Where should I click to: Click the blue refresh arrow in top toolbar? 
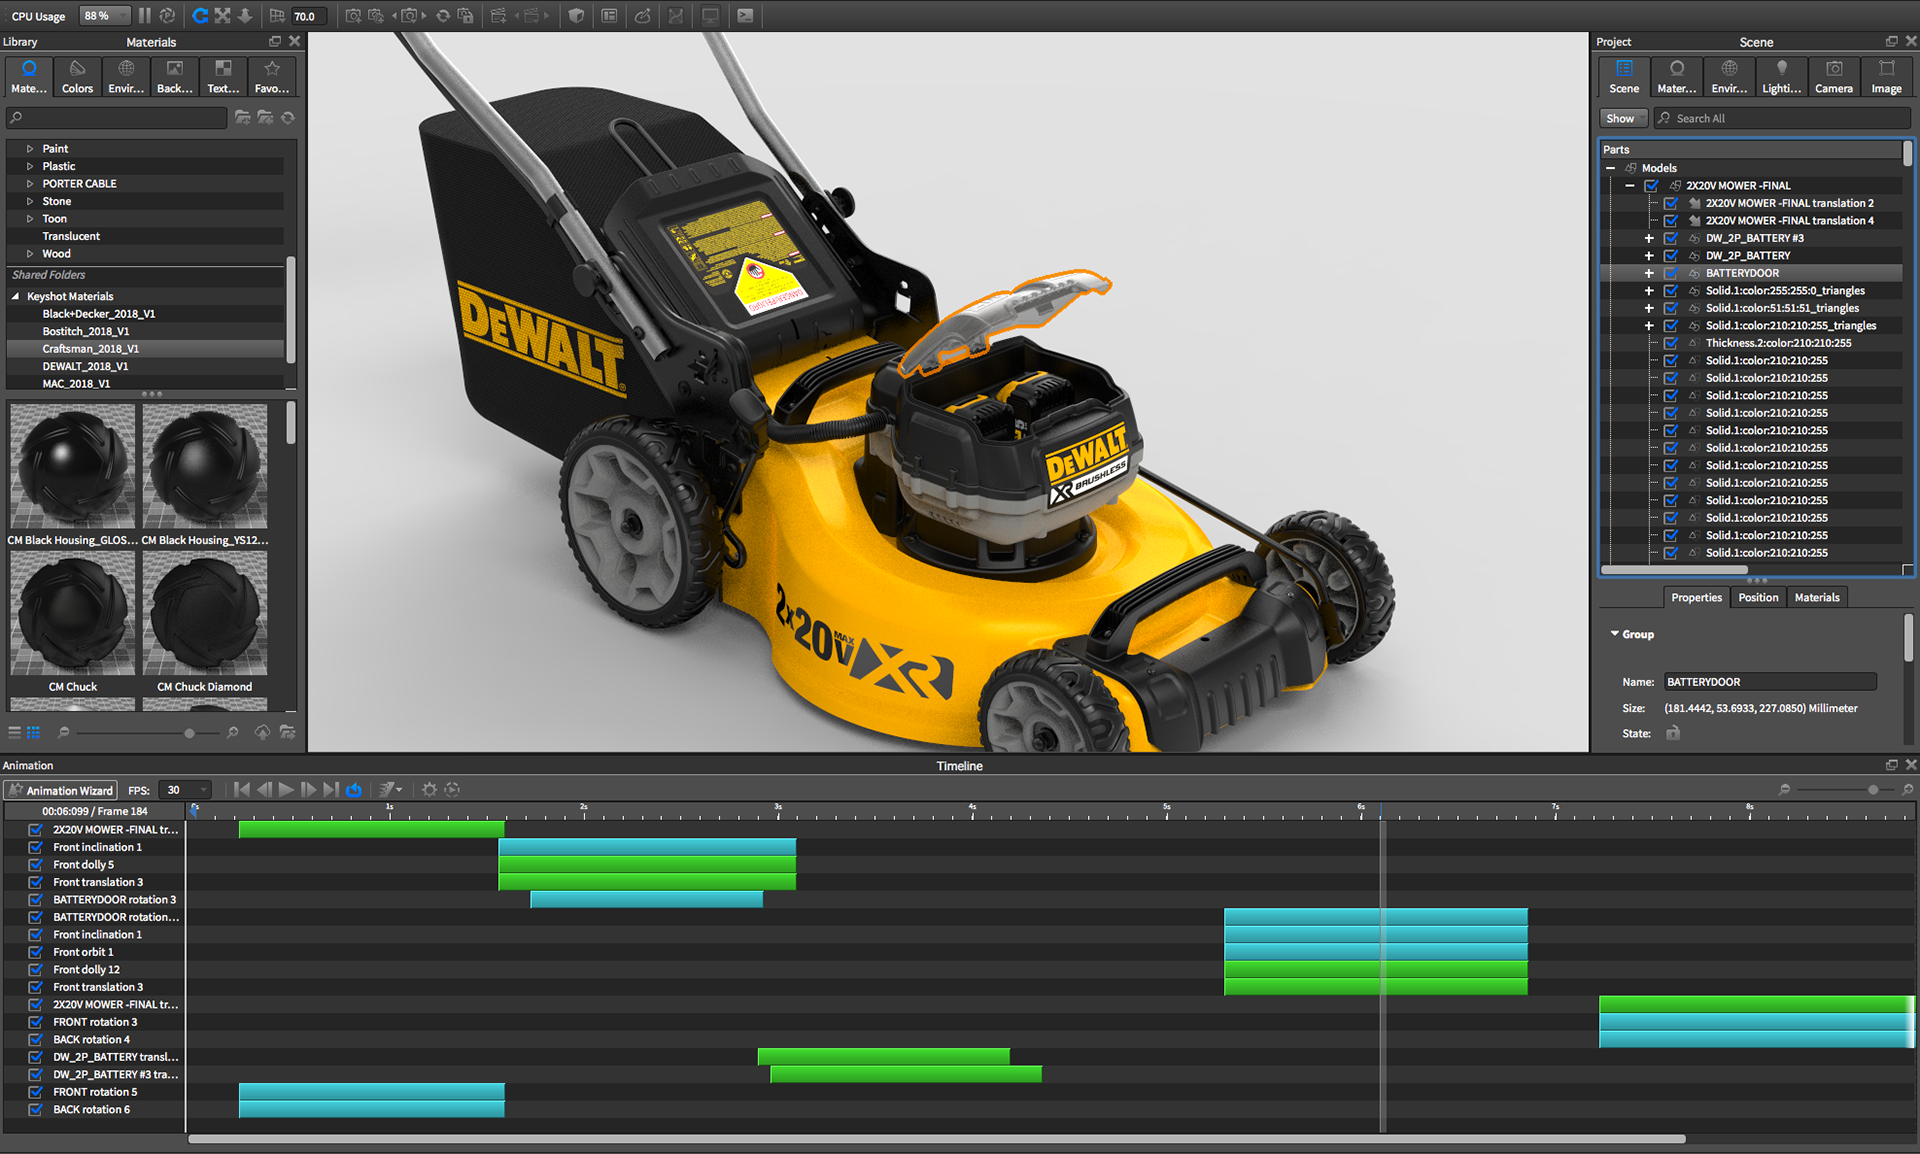(x=200, y=16)
